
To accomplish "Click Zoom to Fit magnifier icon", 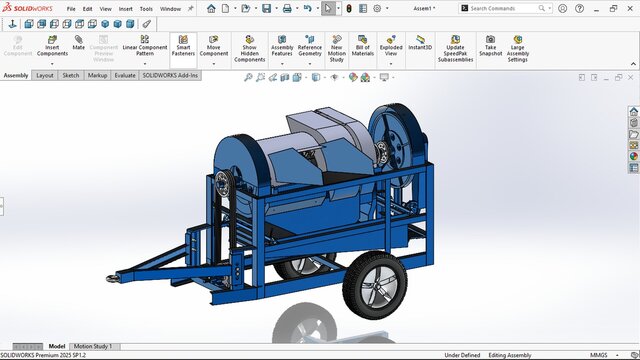I will [x=248, y=77].
